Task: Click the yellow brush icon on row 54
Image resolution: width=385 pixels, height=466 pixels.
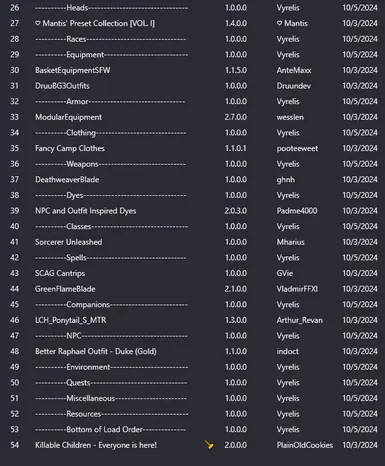Action: tap(209, 445)
